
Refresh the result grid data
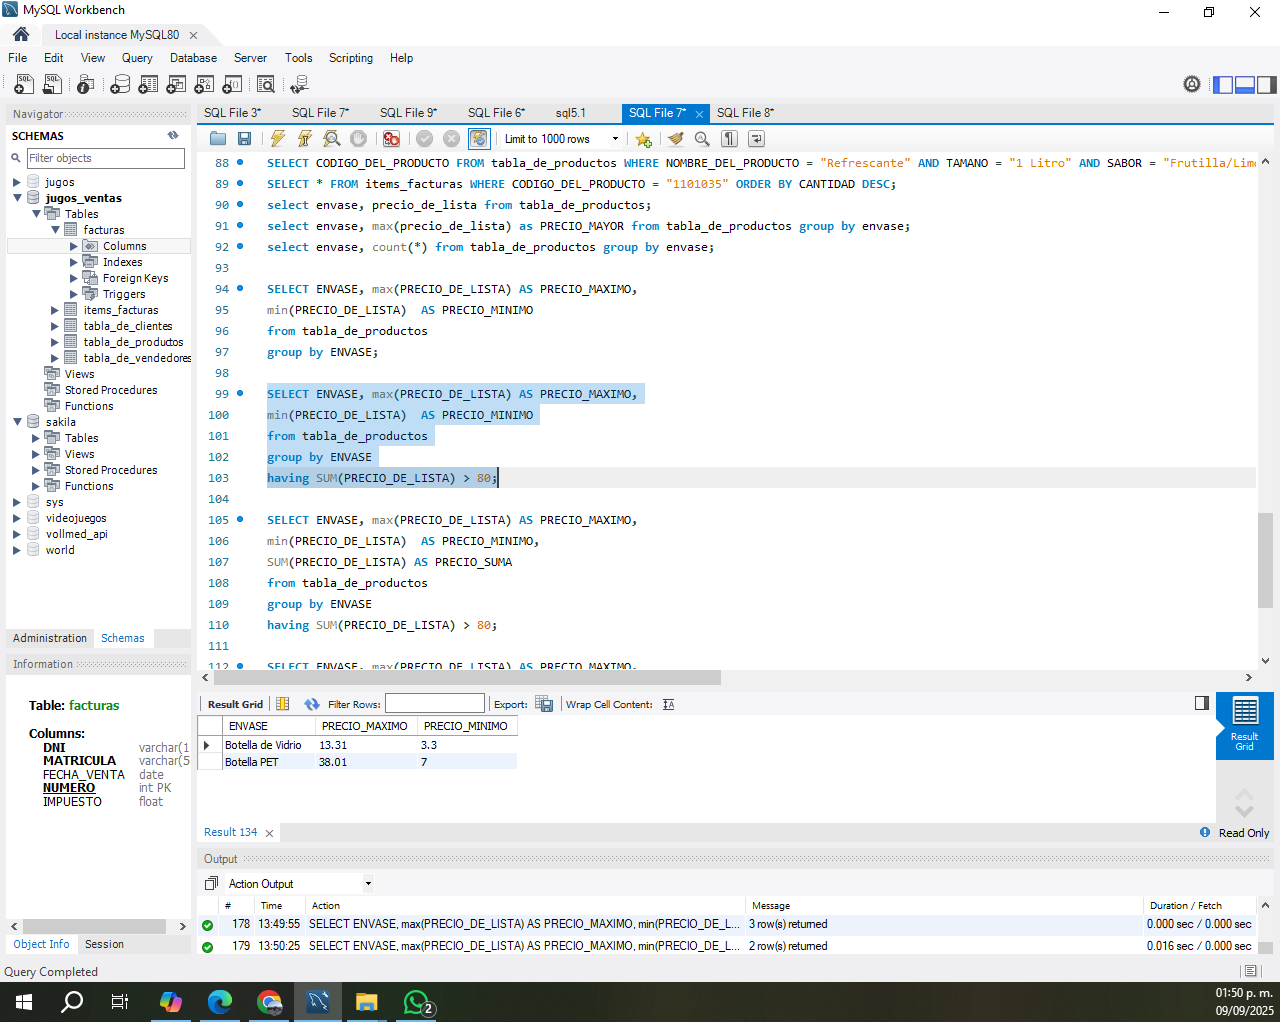pyautogui.click(x=312, y=704)
